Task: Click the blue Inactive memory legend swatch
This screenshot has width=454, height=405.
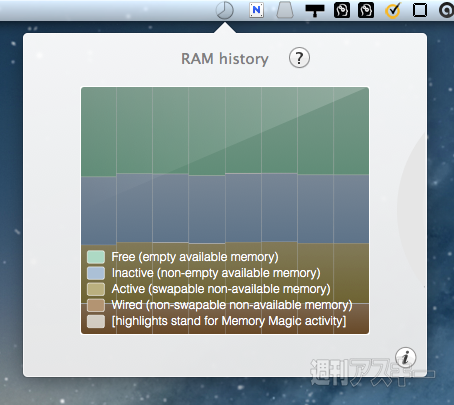Action: coord(96,273)
